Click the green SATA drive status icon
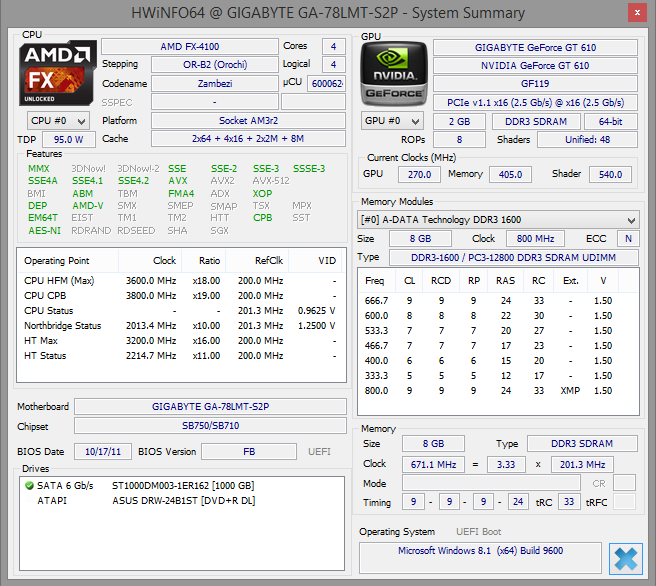This screenshot has height=586, width=656. click(x=29, y=486)
